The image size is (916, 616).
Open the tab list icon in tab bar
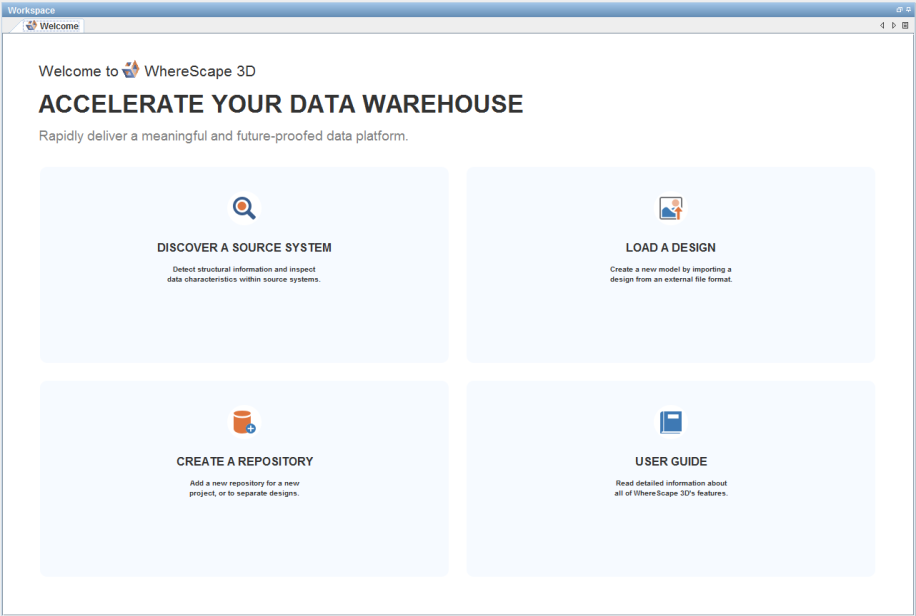coord(905,25)
